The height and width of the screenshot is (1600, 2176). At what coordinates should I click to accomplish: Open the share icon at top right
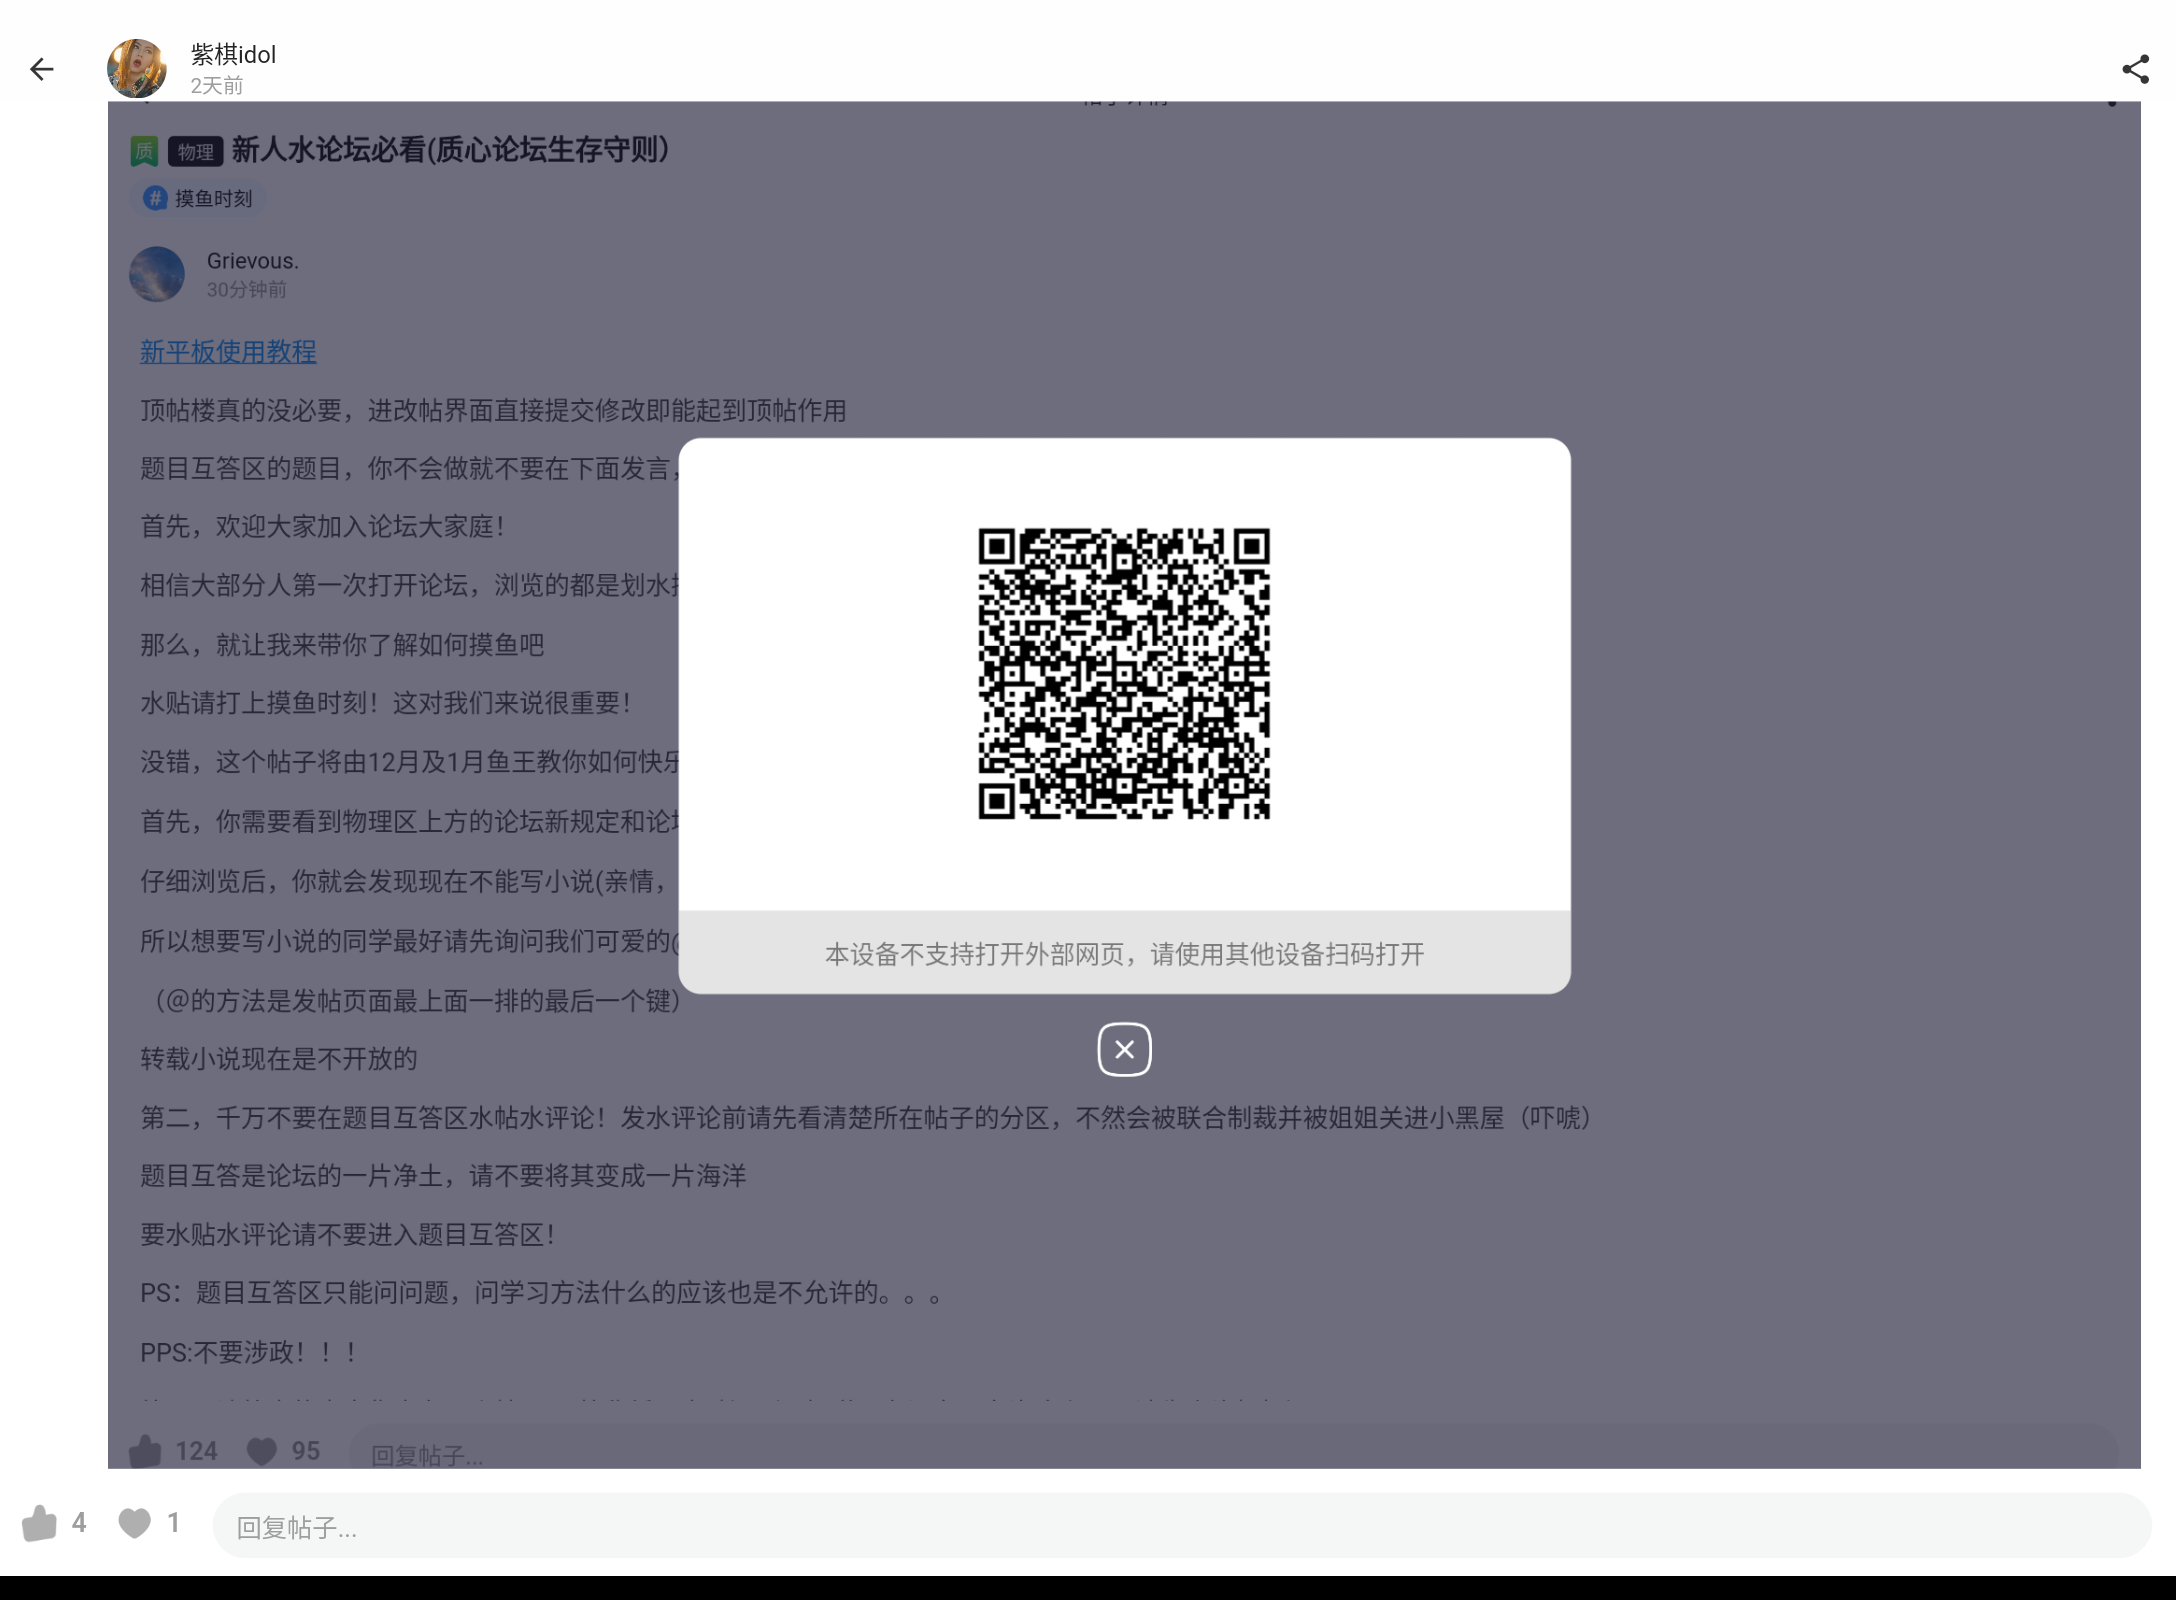pos(2135,69)
